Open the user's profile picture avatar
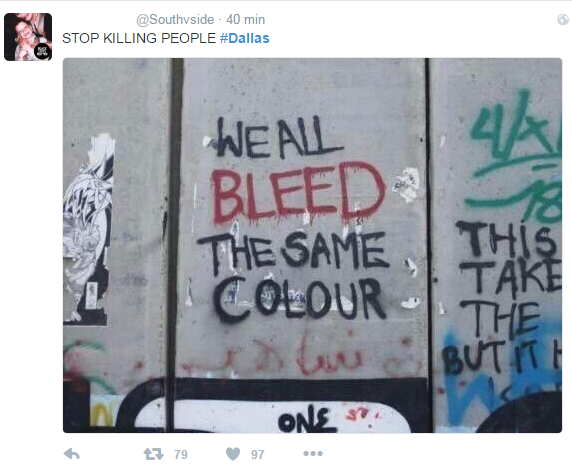The width and height of the screenshot is (572, 466). [x=28, y=37]
